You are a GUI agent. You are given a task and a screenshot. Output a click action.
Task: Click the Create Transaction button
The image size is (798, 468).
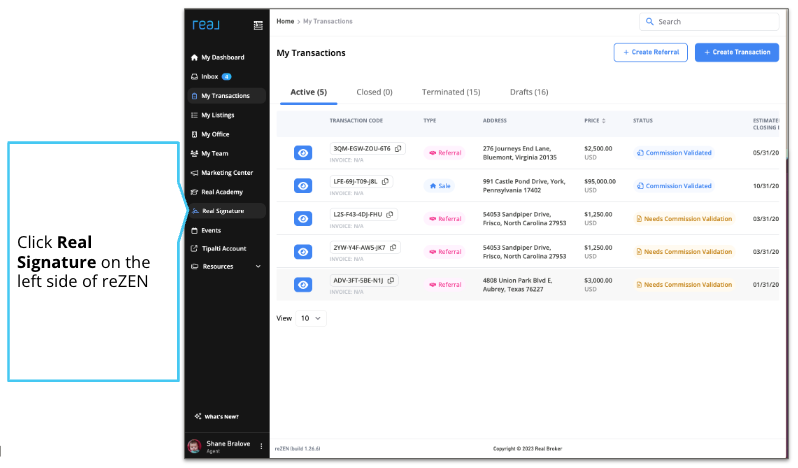coord(737,52)
